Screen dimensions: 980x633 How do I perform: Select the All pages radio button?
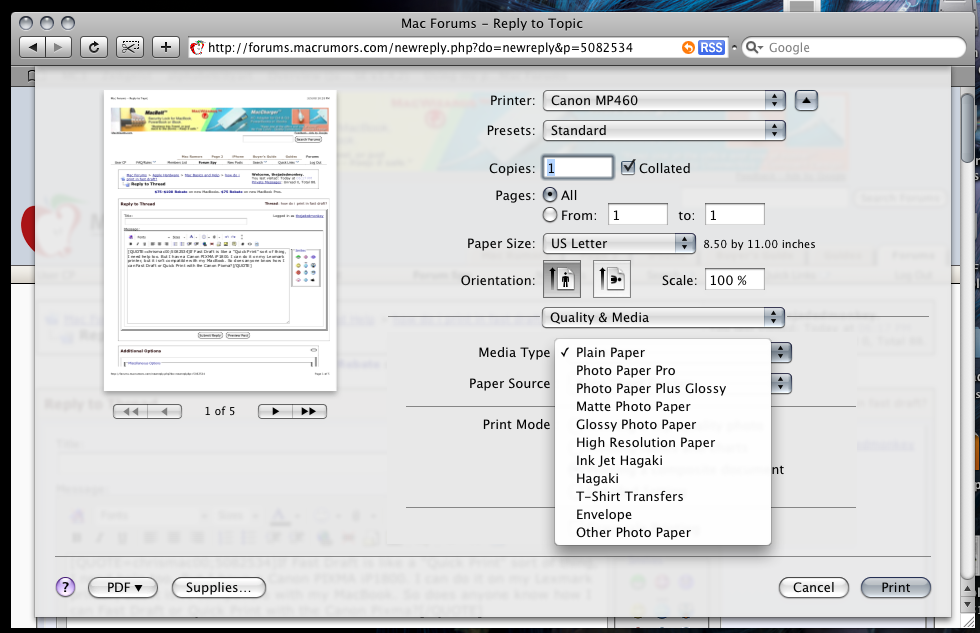tap(550, 195)
